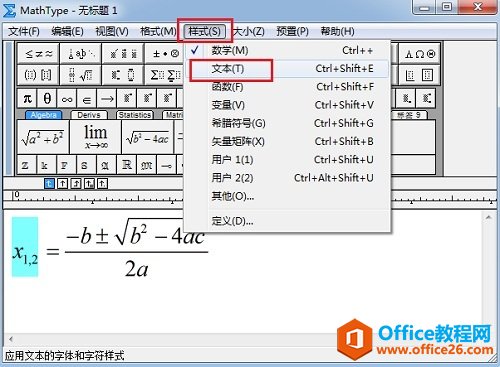This screenshot has height=367, width=500.
Task: Insert the F symbol from small palette
Action: pos(66,164)
